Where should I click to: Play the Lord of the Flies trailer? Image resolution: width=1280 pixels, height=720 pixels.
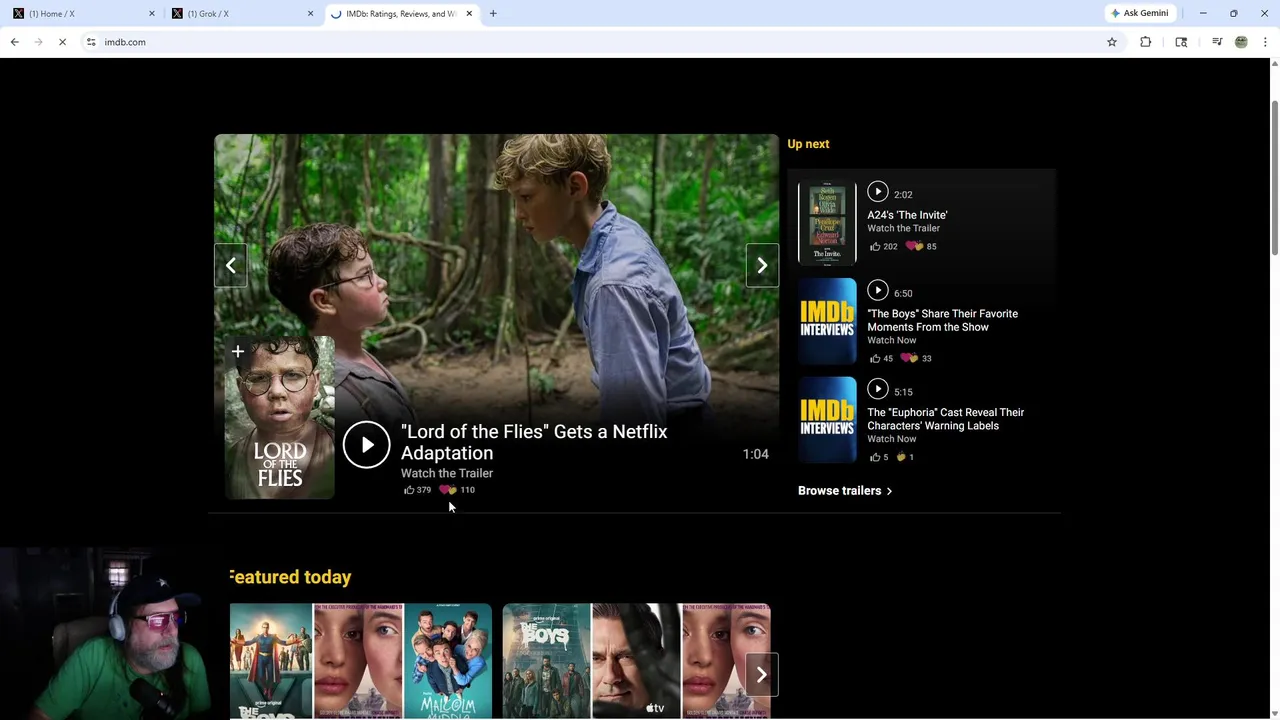[366, 445]
